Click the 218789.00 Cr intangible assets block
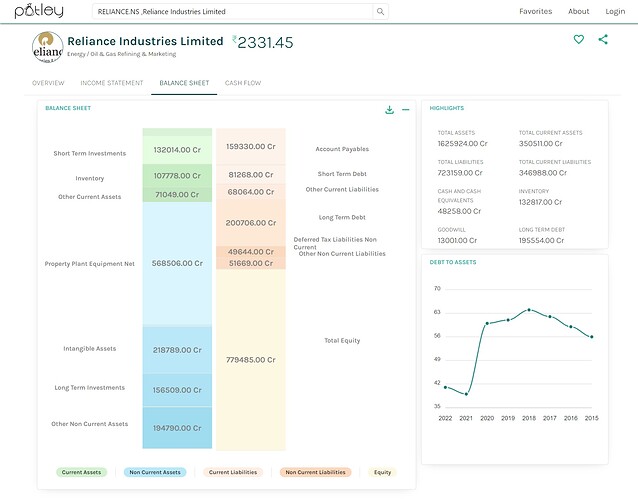The image size is (638, 499). 177,350
